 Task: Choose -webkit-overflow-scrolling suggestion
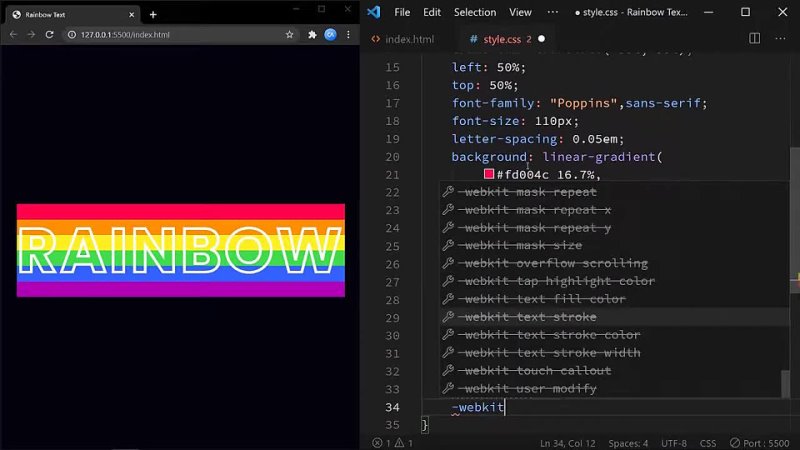click(614, 264)
